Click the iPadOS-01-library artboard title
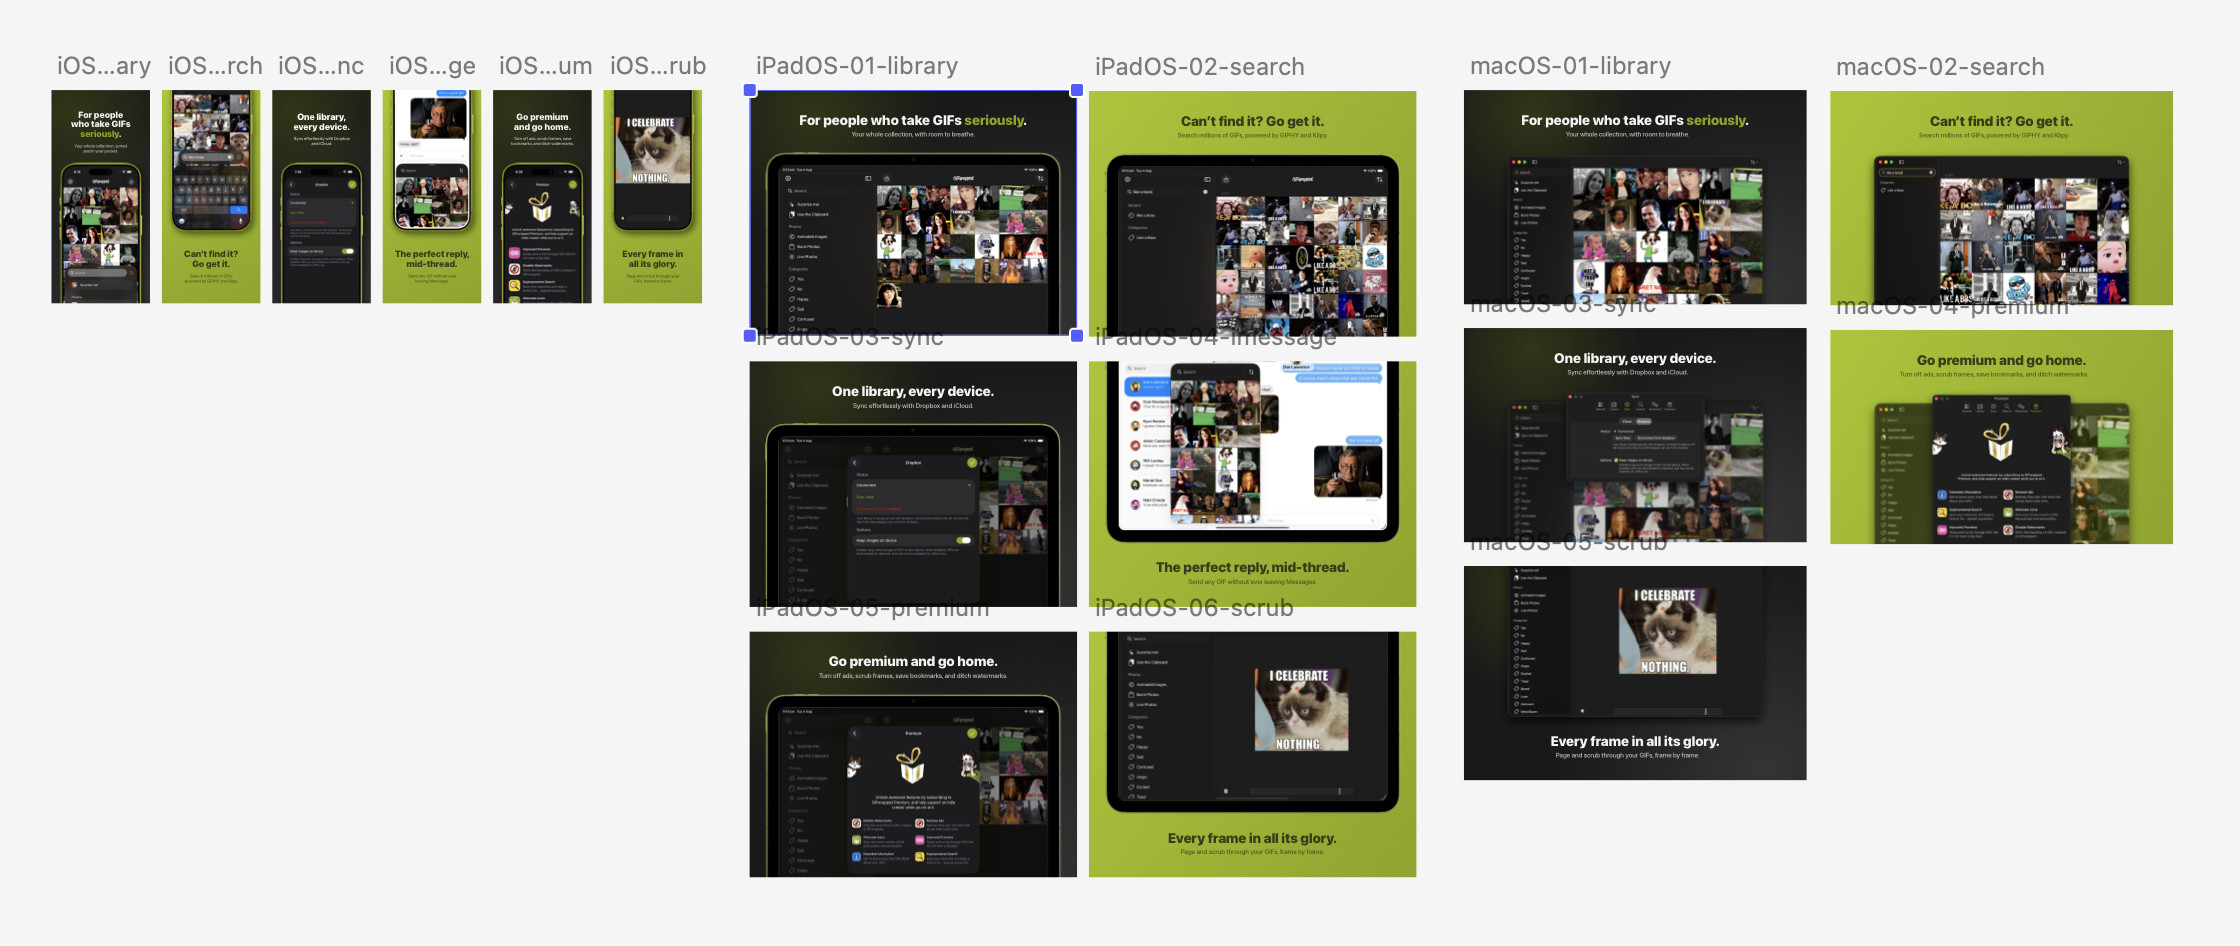Image resolution: width=2240 pixels, height=946 pixels. [x=857, y=66]
